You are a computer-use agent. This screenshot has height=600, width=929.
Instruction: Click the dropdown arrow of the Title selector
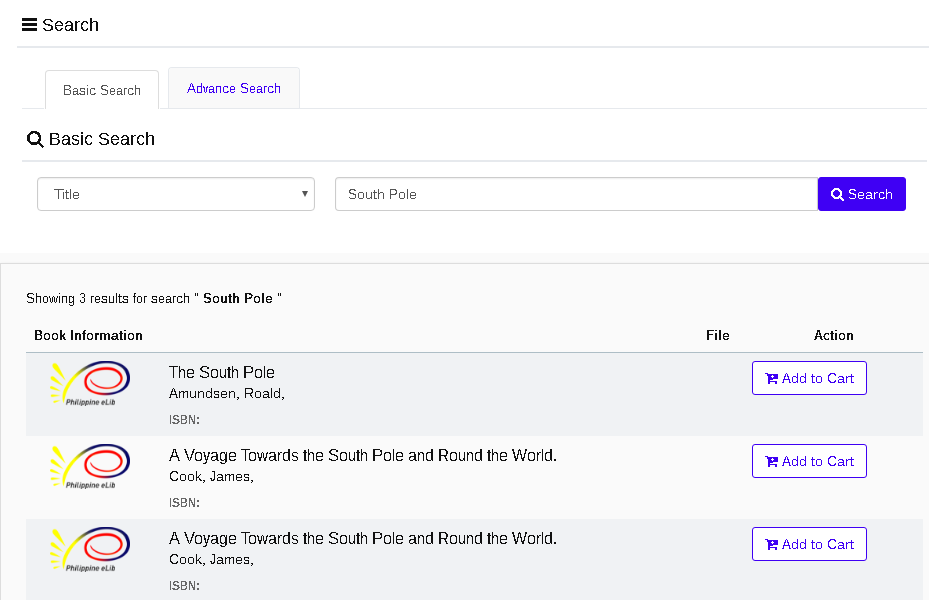[x=305, y=194]
